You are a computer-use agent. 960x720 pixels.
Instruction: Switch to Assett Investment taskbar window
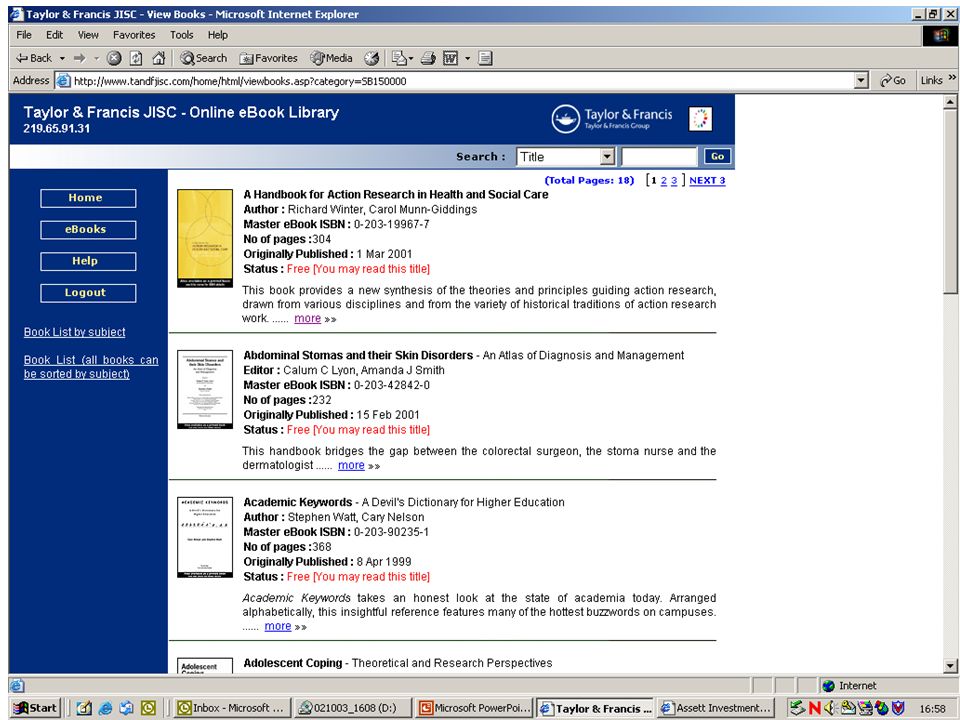[x=716, y=708]
